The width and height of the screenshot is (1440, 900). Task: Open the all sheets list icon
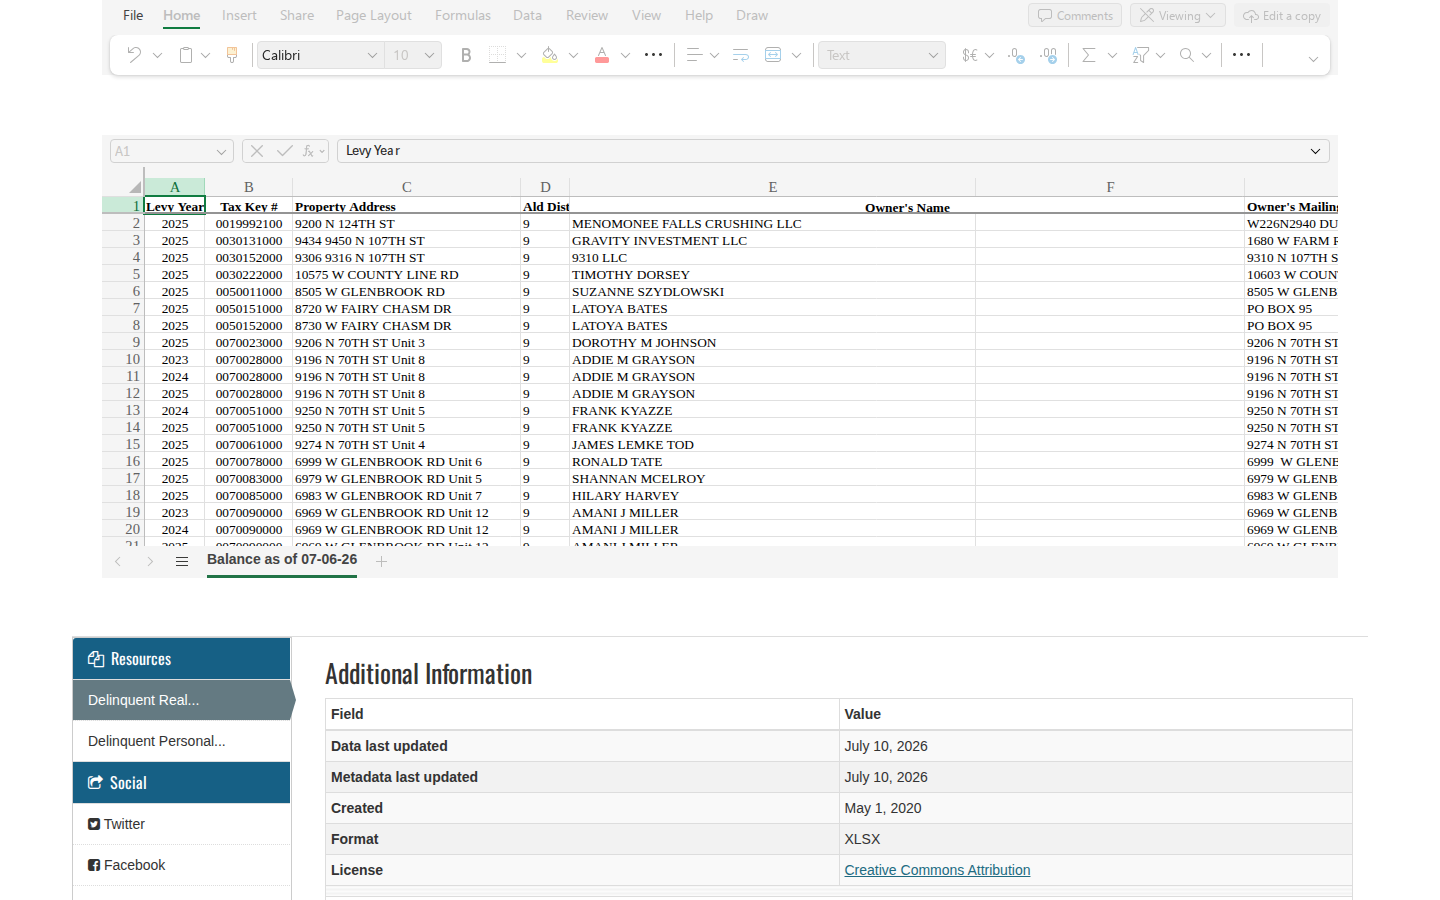point(182,562)
